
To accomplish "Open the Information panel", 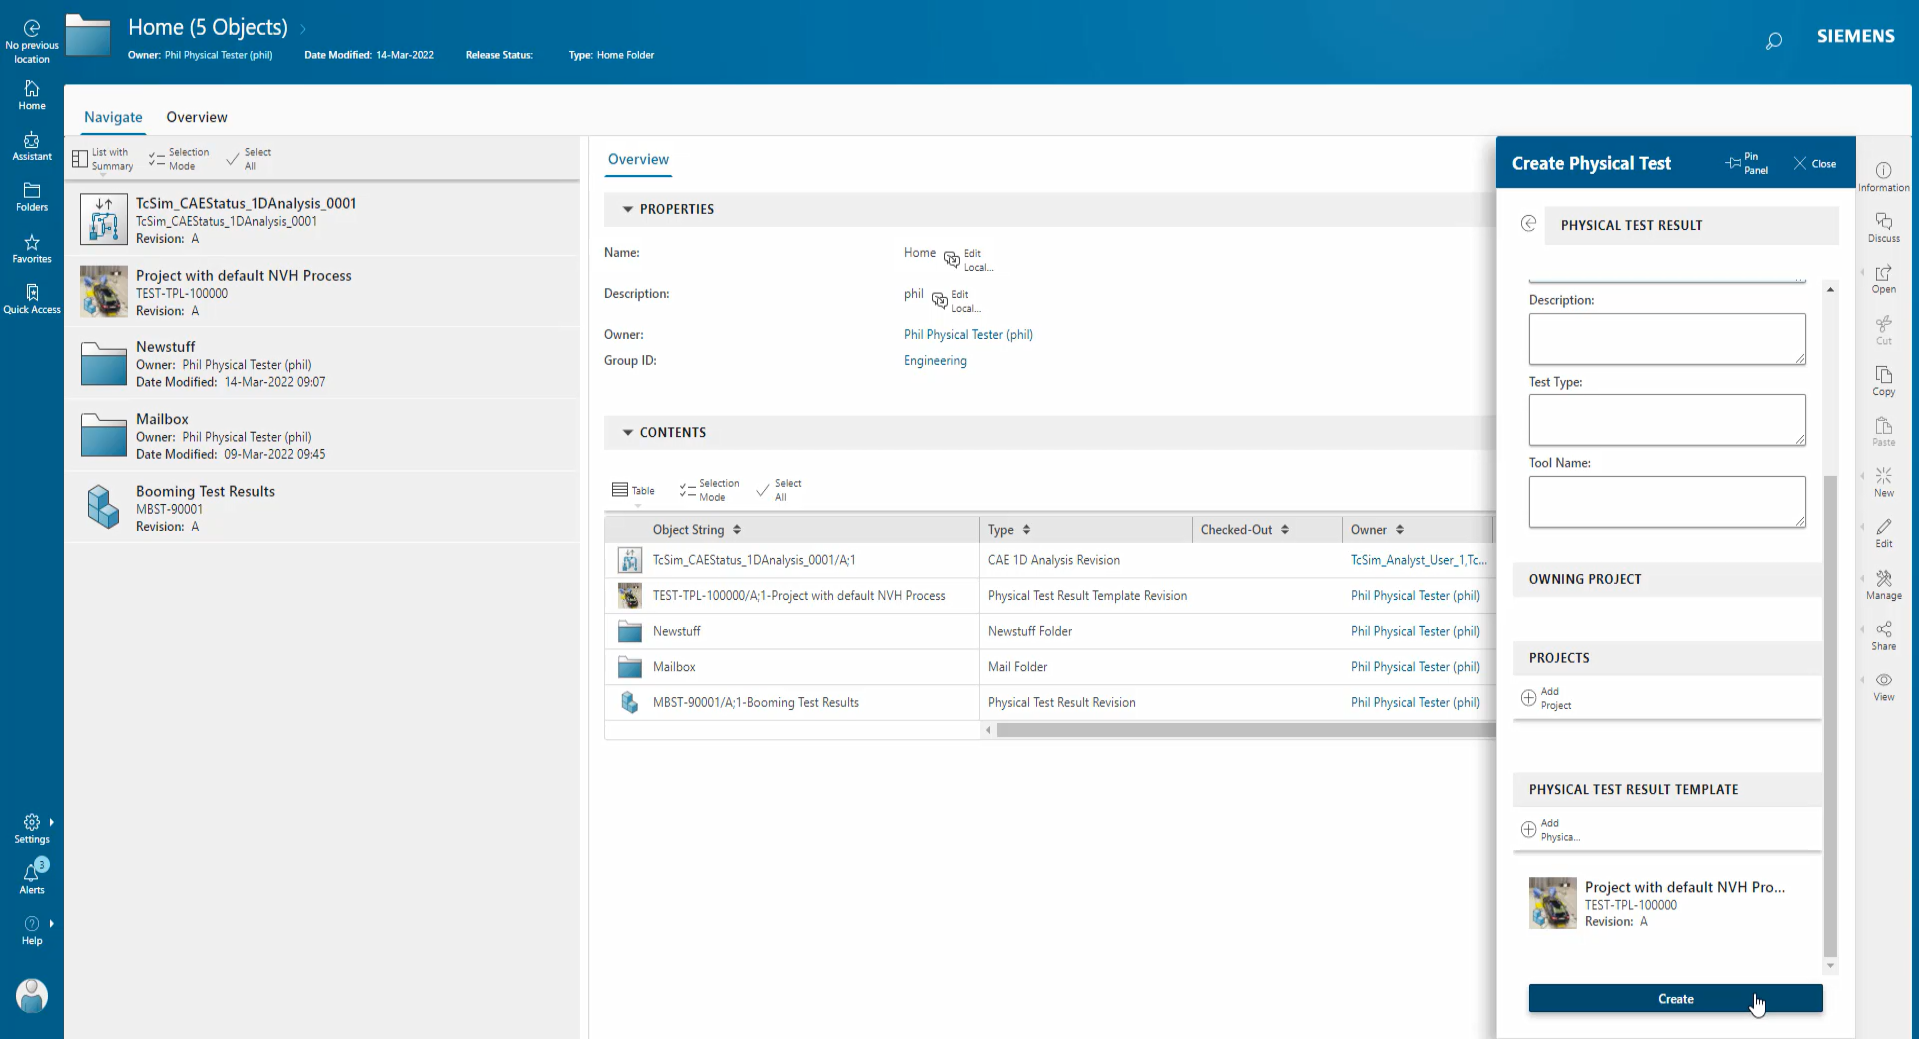I will [1883, 174].
